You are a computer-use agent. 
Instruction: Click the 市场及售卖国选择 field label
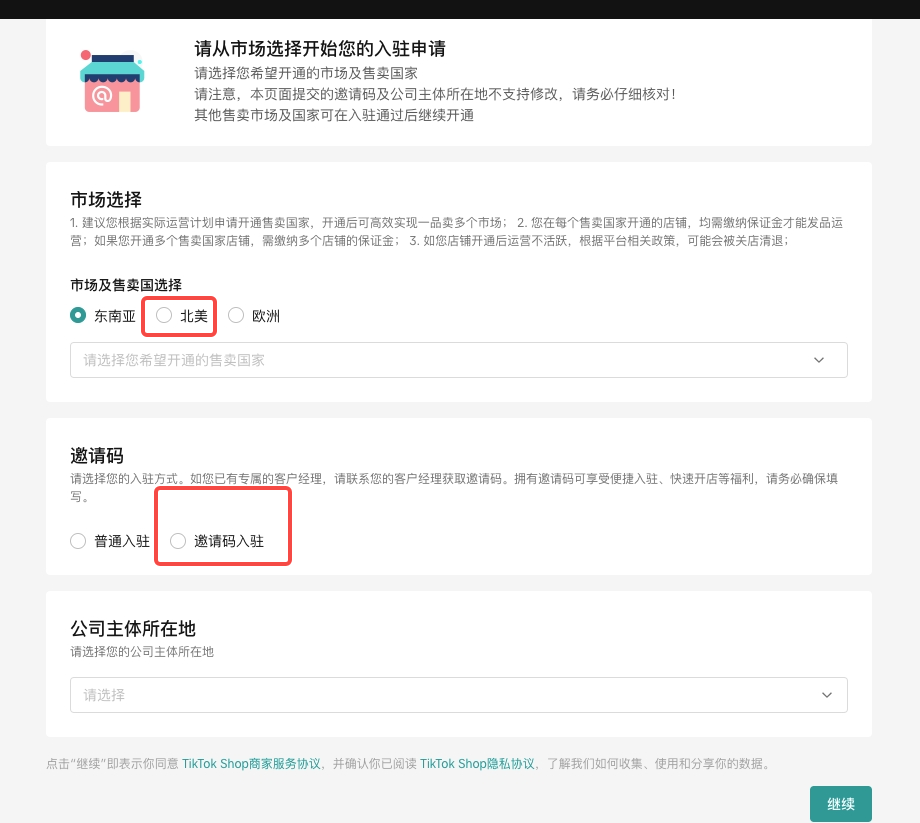point(126,285)
